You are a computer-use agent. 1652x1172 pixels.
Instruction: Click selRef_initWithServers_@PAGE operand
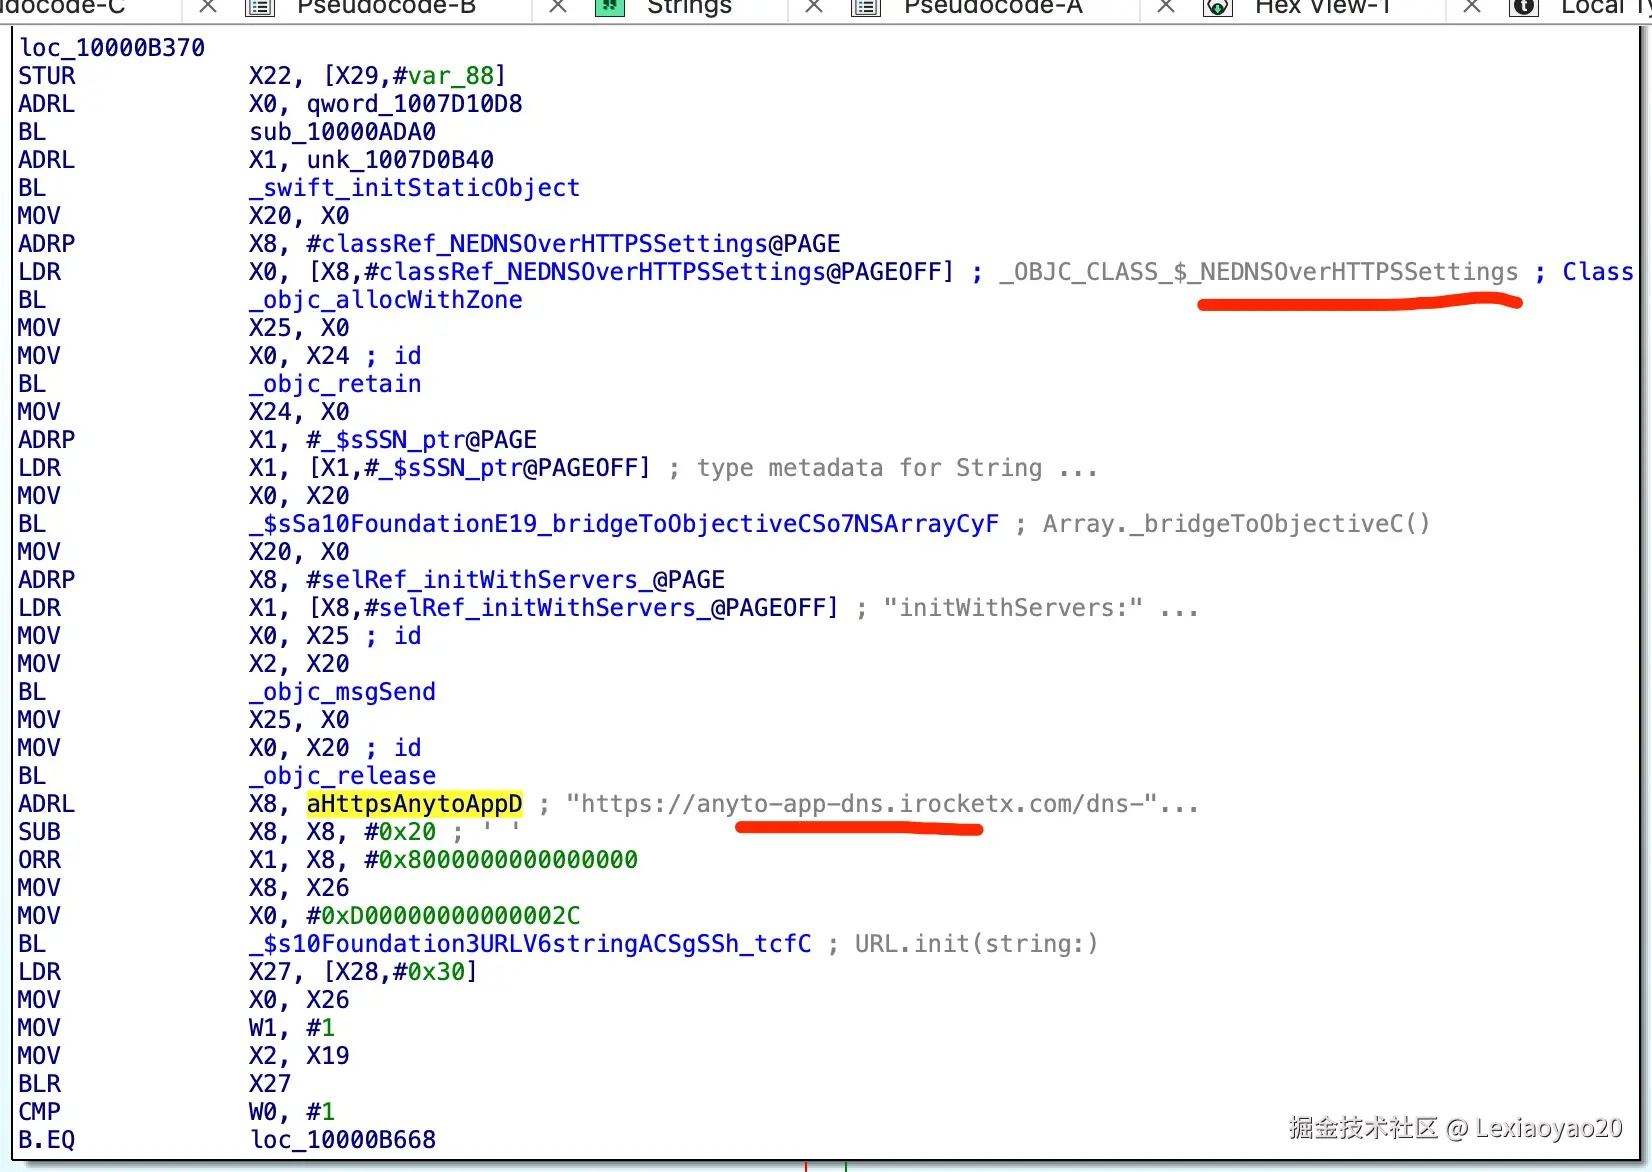coord(515,580)
